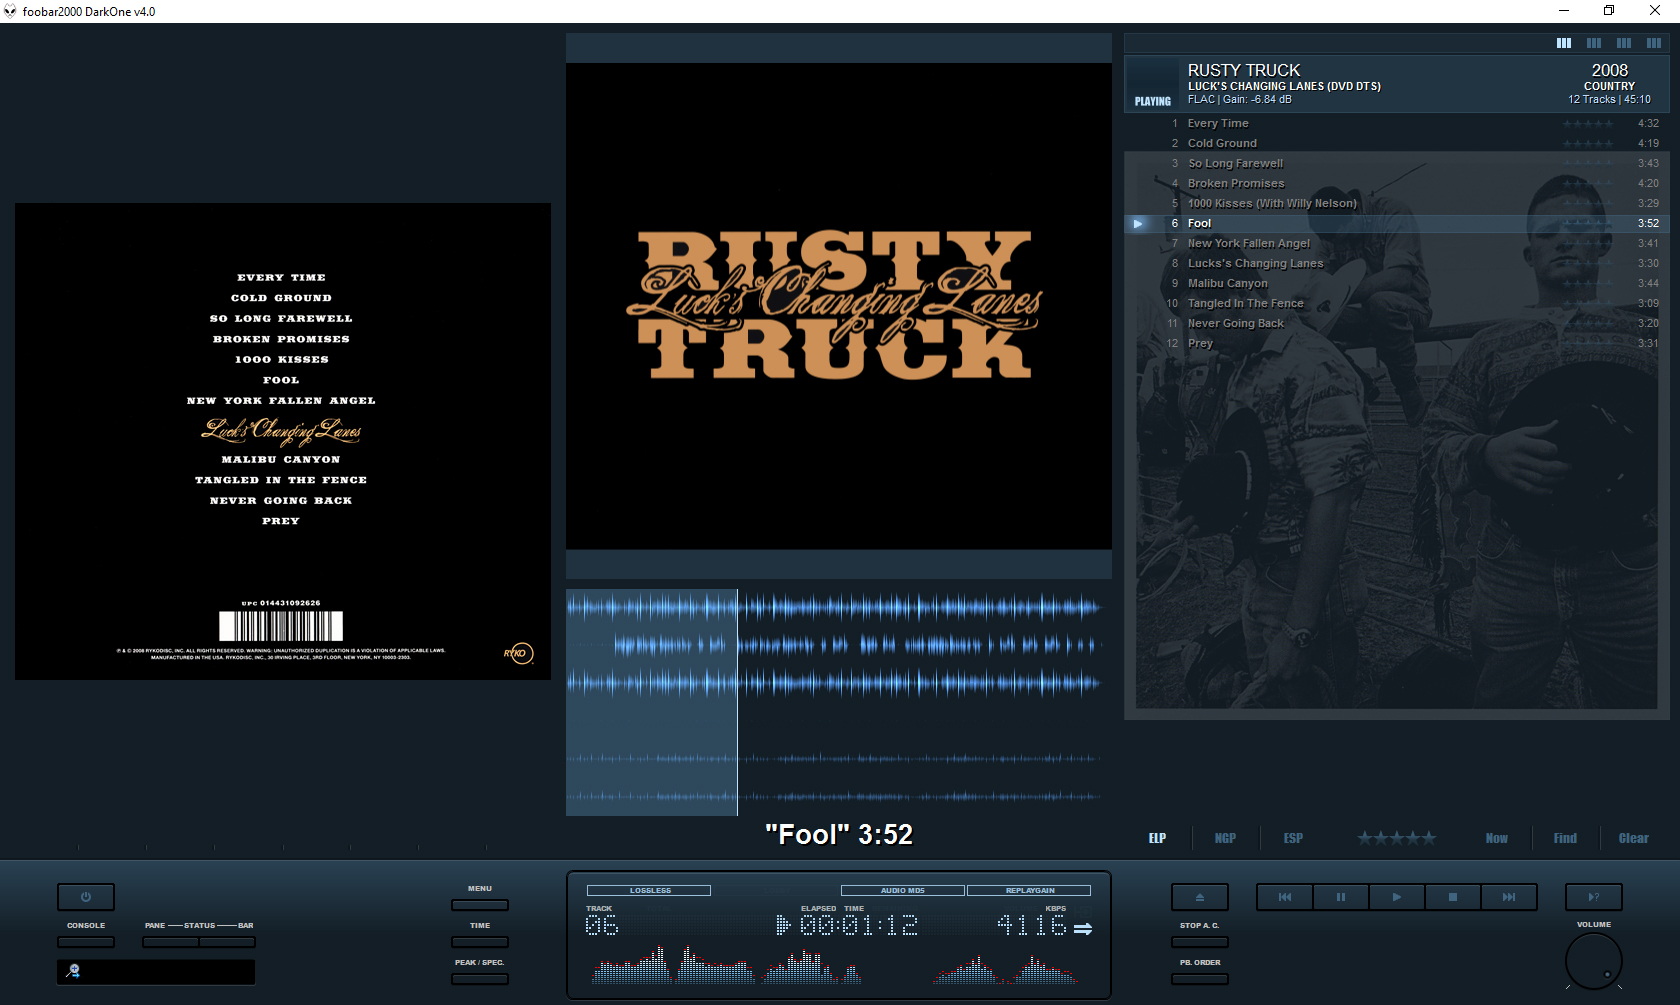This screenshot has width=1680, height=1005.
Task: Click the playback order arrow in display
Action: [x=1083, y=929]
